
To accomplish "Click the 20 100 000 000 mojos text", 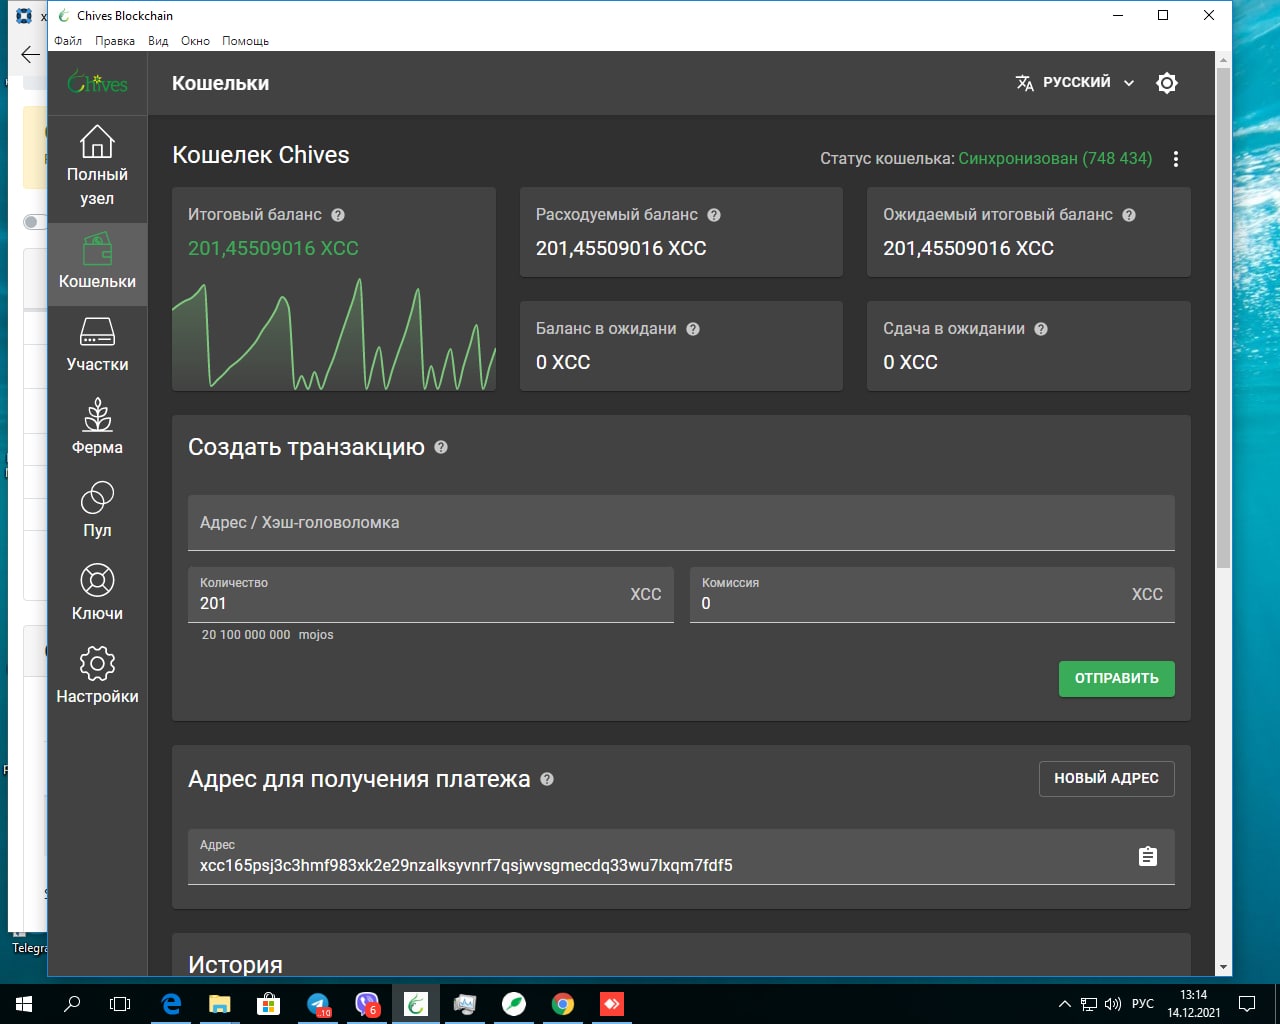I will pos(267,635).
